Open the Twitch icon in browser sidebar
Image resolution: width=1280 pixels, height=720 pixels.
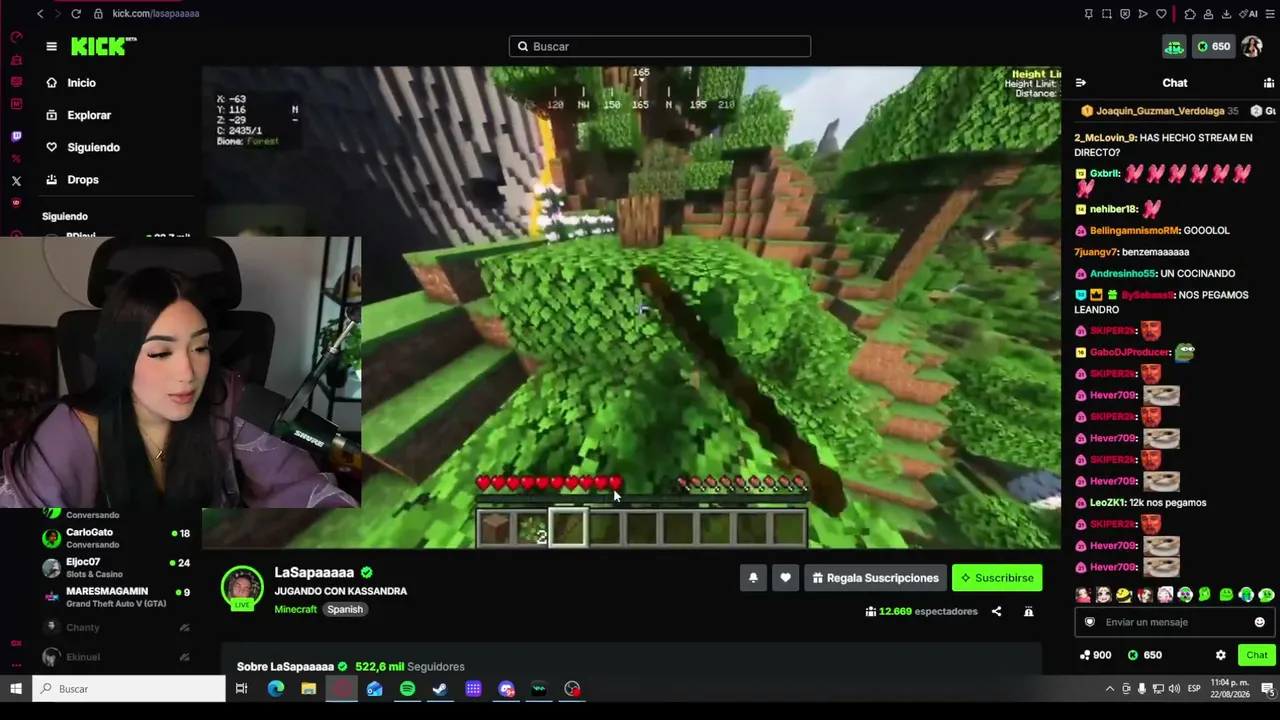(x=16, y=136)
